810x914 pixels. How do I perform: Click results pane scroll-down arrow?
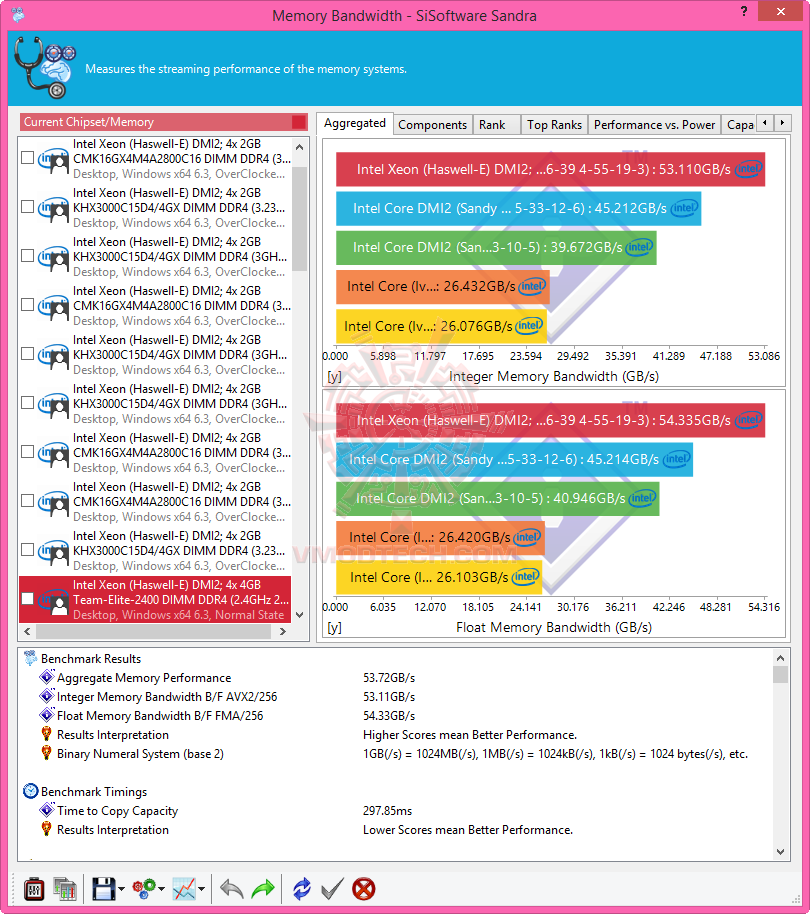click(x=780, y=852)
